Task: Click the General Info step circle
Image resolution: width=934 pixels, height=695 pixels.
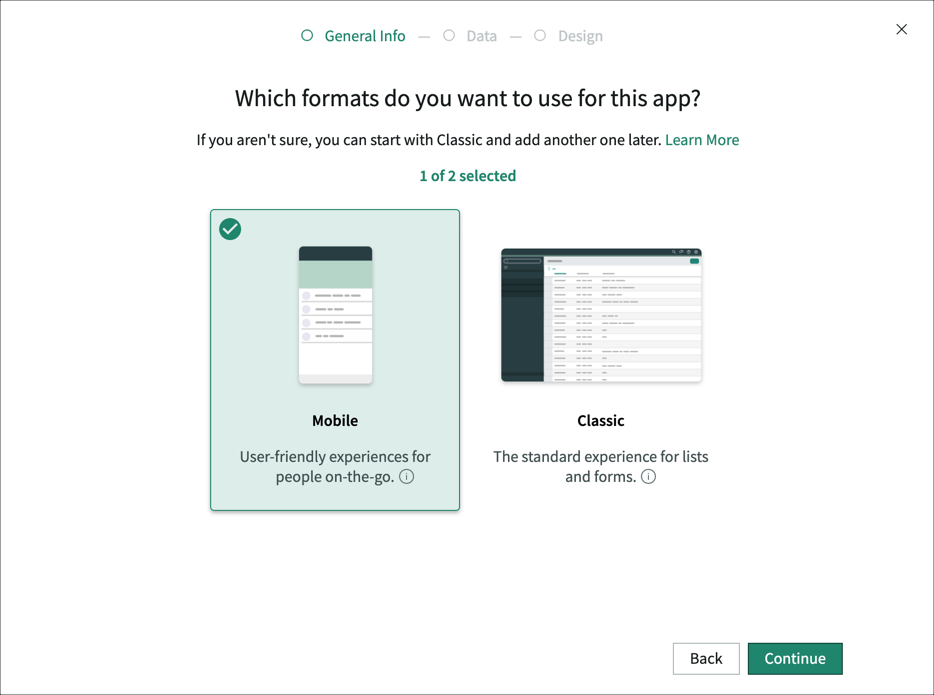Action: tap(307, 35)
